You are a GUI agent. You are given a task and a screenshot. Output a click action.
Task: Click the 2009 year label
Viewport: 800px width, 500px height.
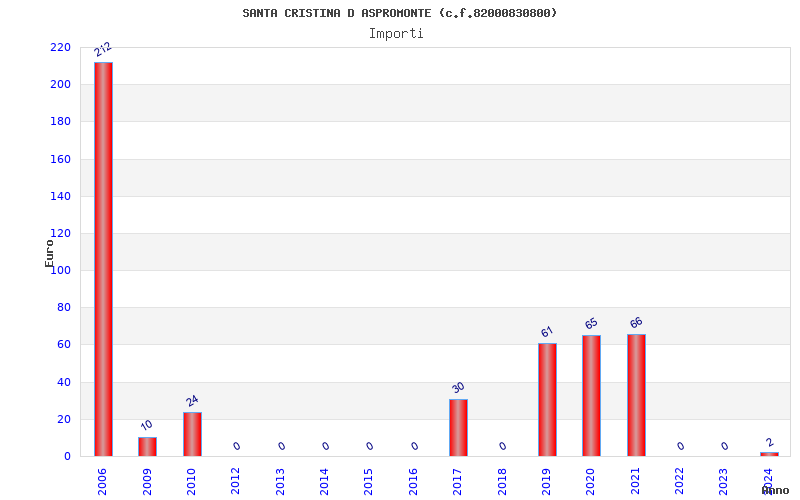147,482
